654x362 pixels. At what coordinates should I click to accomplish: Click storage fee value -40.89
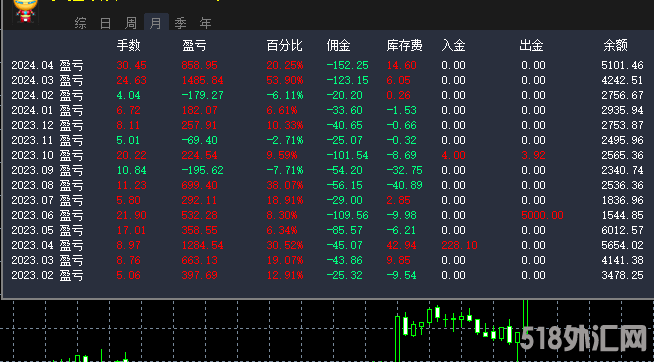pyautogui.click(x=405, y=186)
